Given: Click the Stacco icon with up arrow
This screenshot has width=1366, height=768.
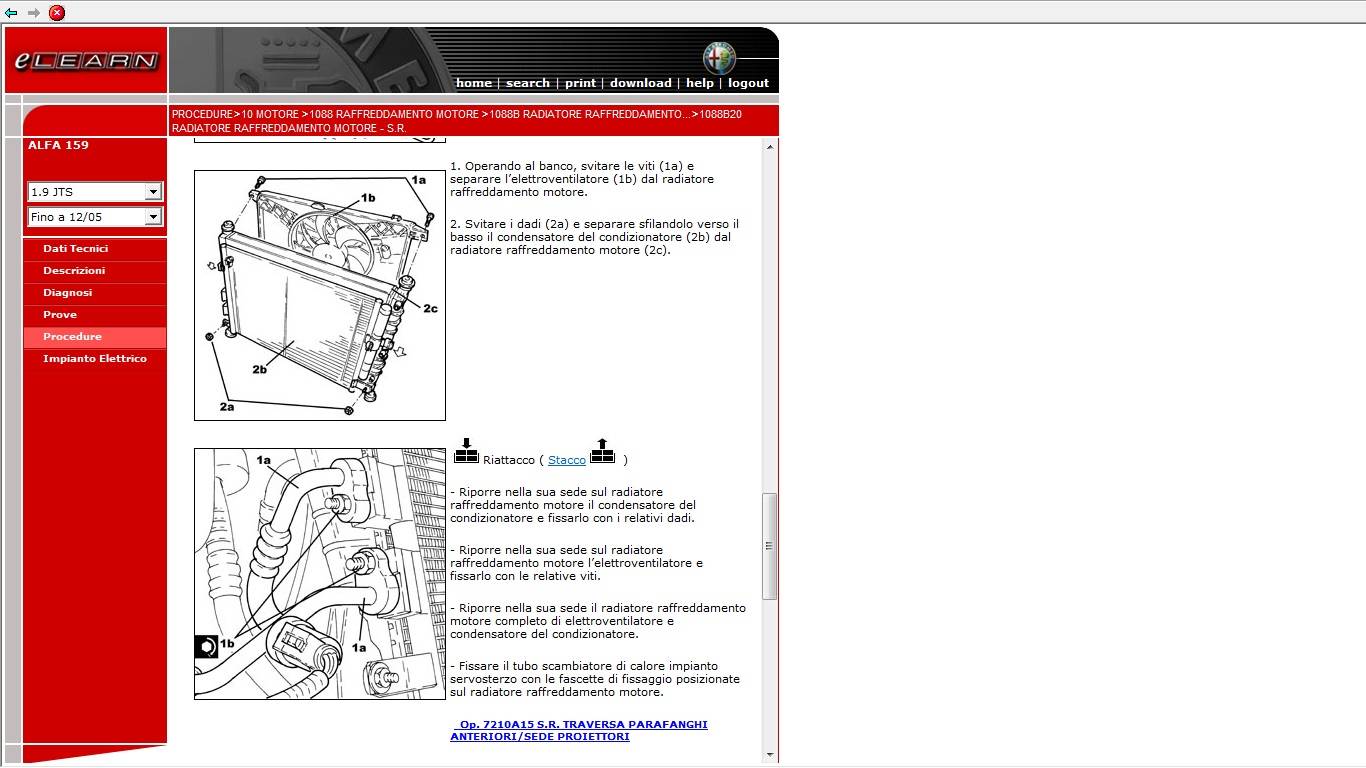Looking at the screenshot, I should [x=602, y=451].
